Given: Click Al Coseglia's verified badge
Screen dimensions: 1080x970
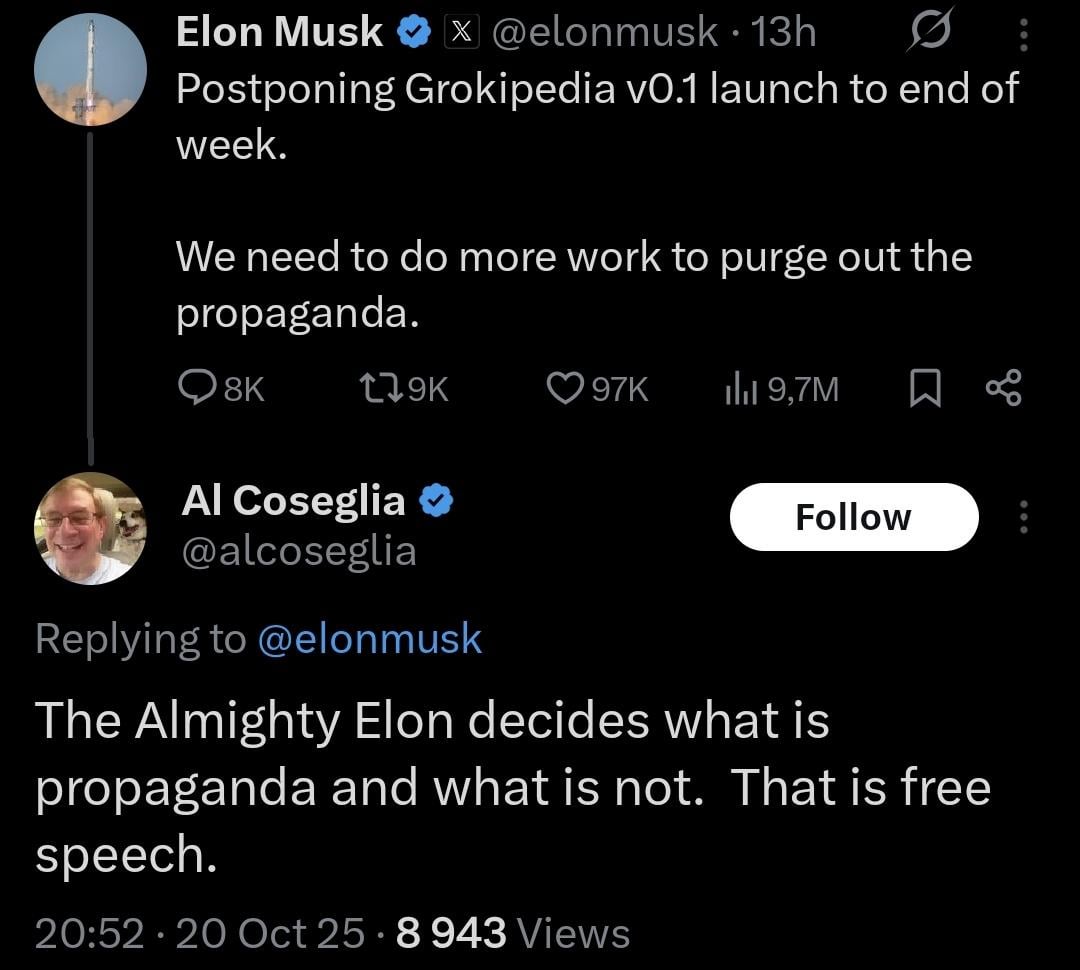Looking at the screenshot, I should [x=435, y=500].
